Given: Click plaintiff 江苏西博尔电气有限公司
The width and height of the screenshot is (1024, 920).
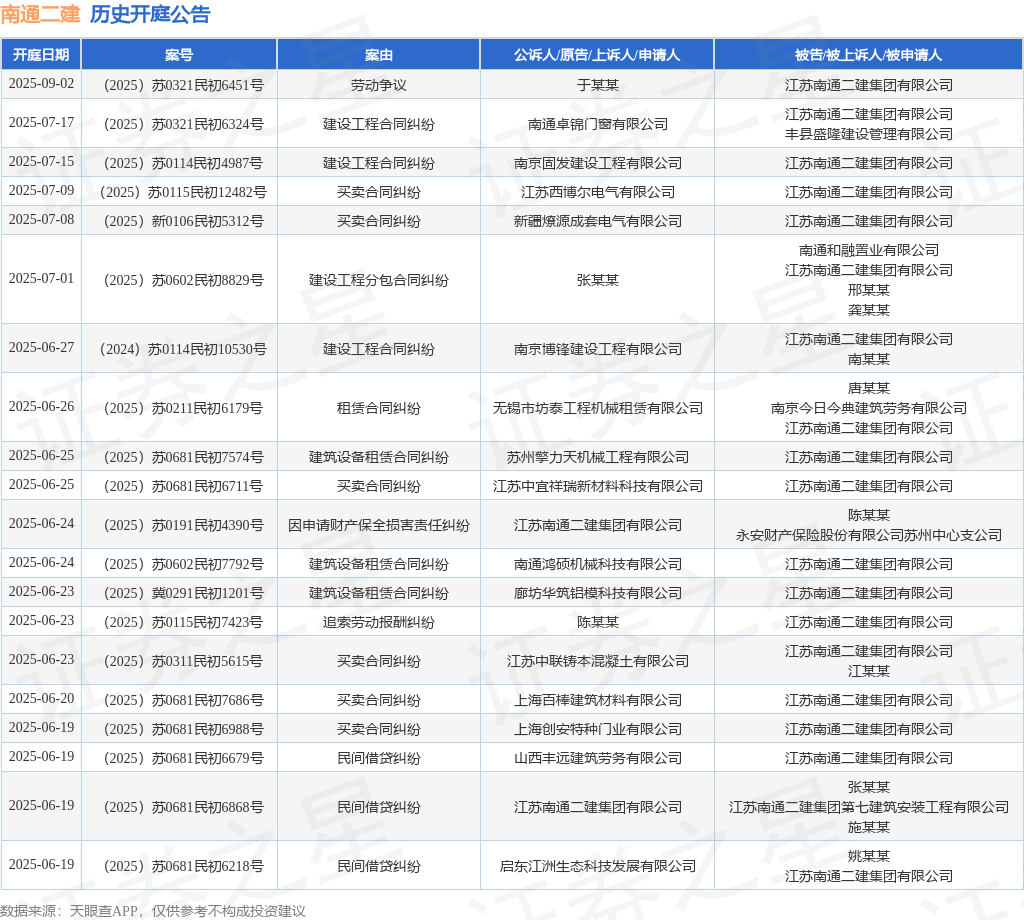Looking at the screenshot, I should [598, 192].
